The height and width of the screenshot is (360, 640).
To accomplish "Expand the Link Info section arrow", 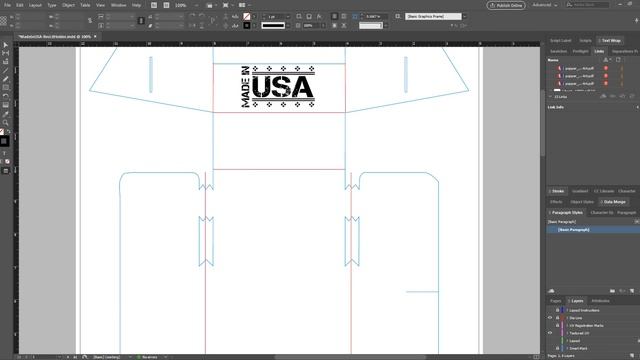I will coord(637,107).
